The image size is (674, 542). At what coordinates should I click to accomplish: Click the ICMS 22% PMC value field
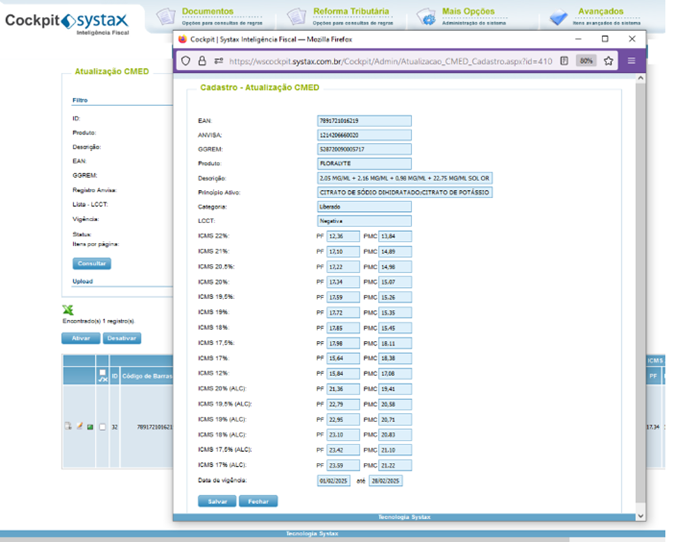tap(395, 236)
